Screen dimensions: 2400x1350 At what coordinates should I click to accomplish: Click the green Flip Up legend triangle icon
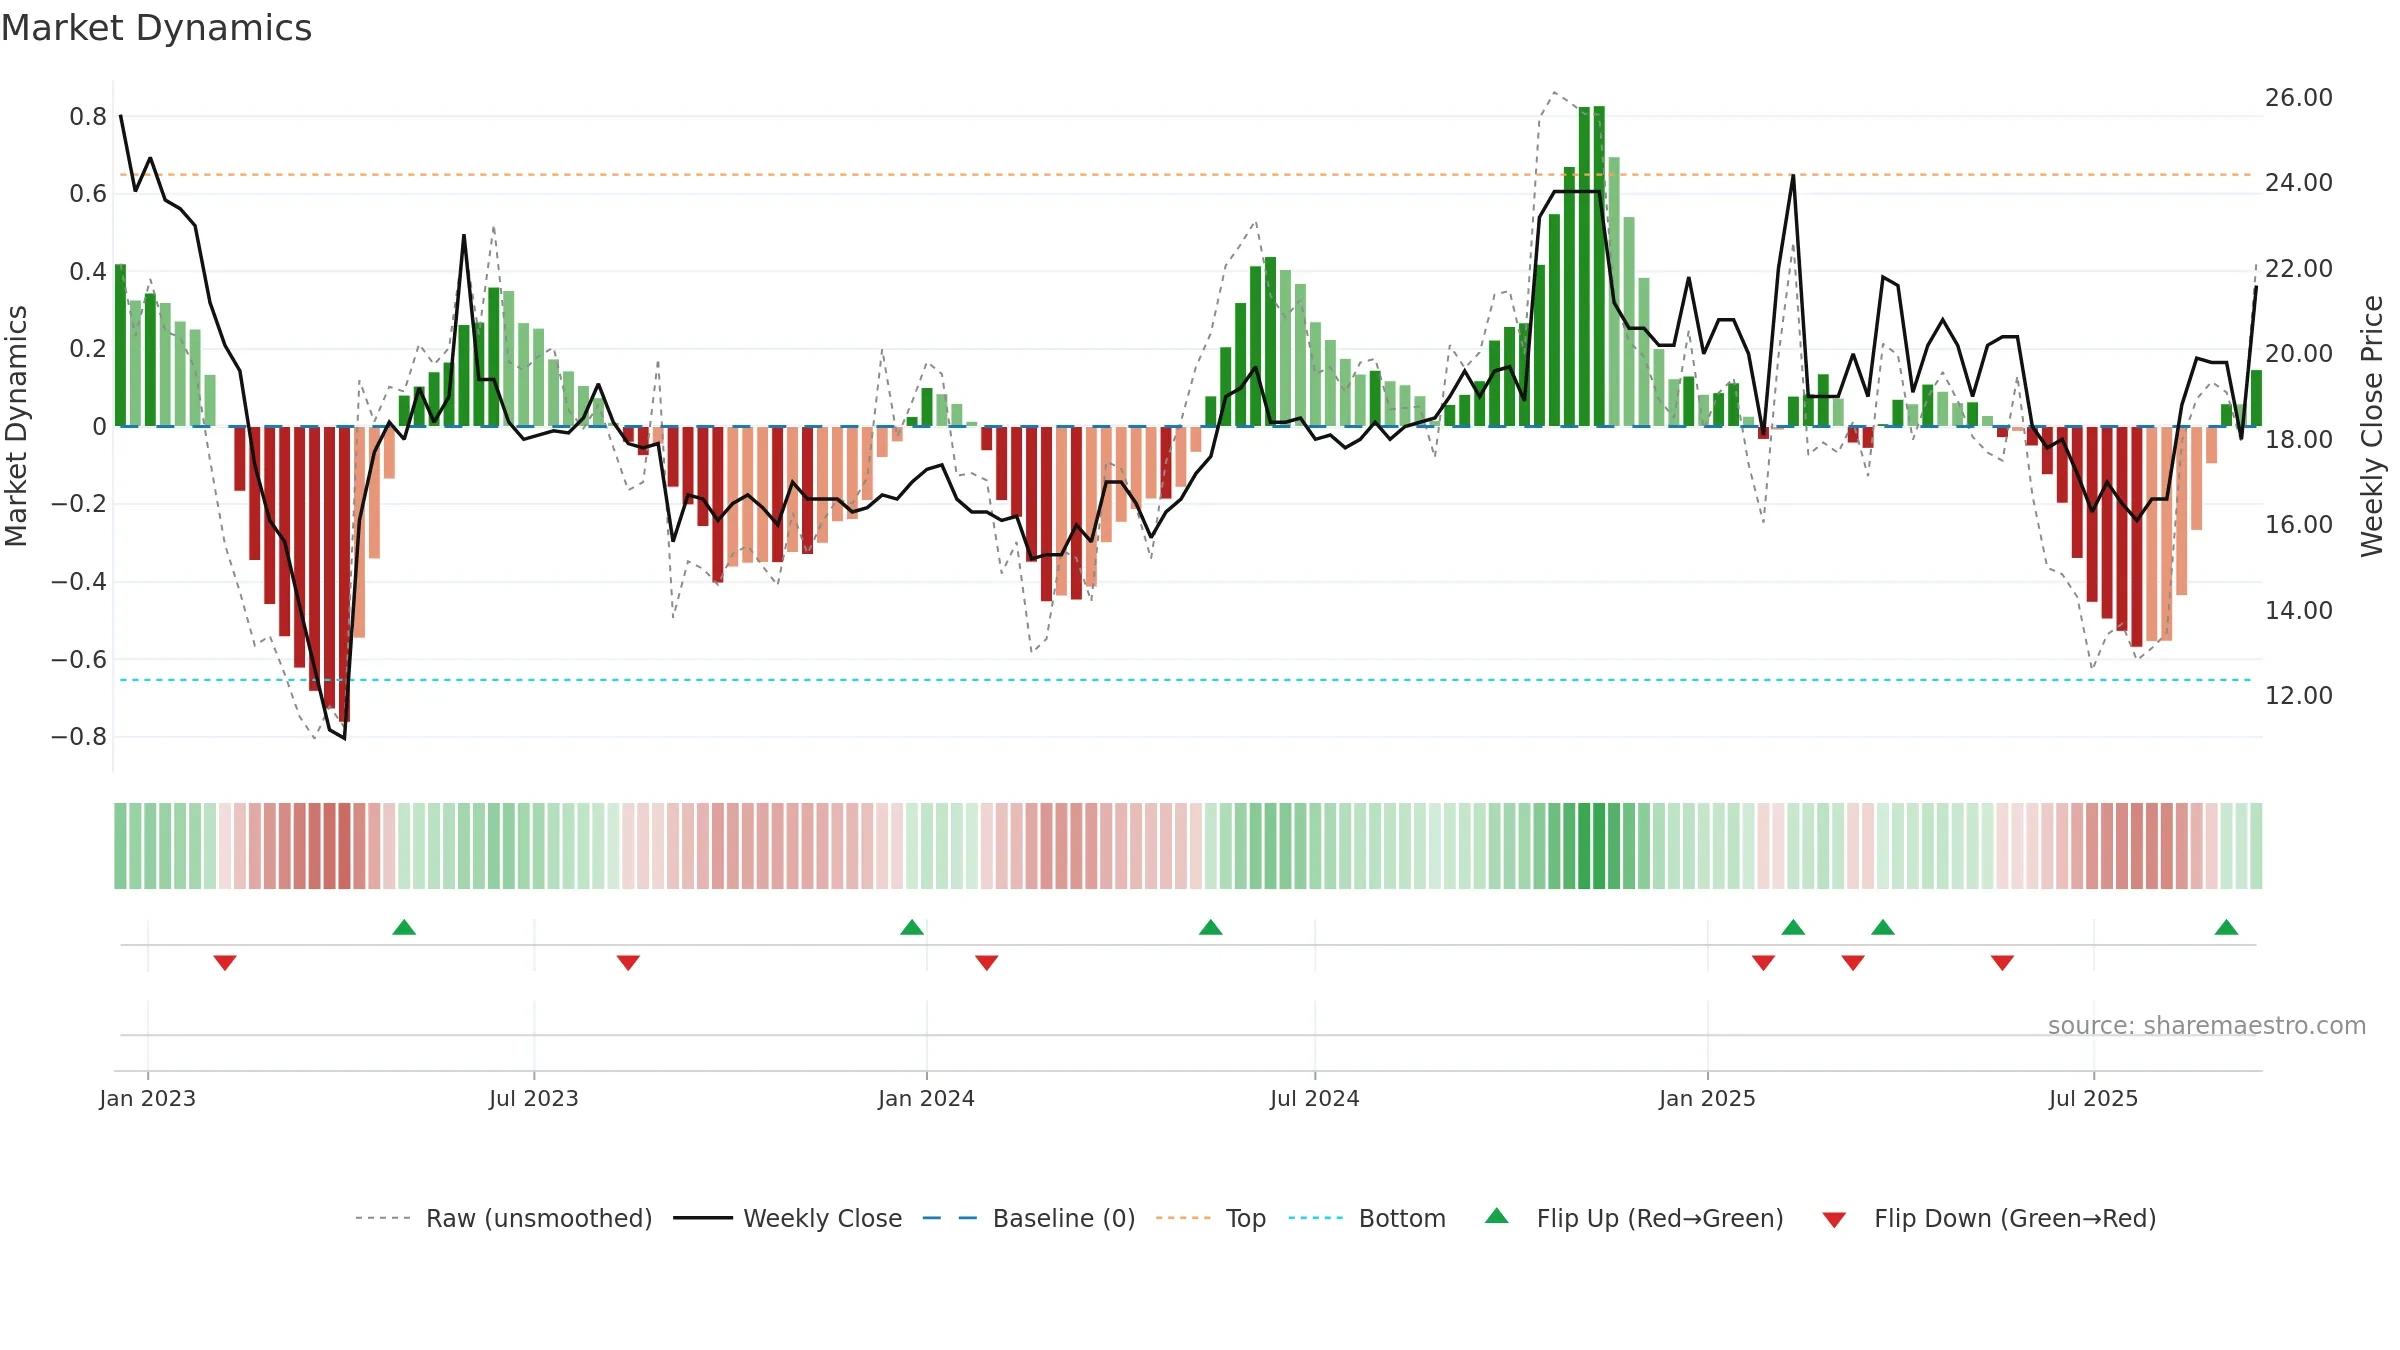tap(1497, 1216)
